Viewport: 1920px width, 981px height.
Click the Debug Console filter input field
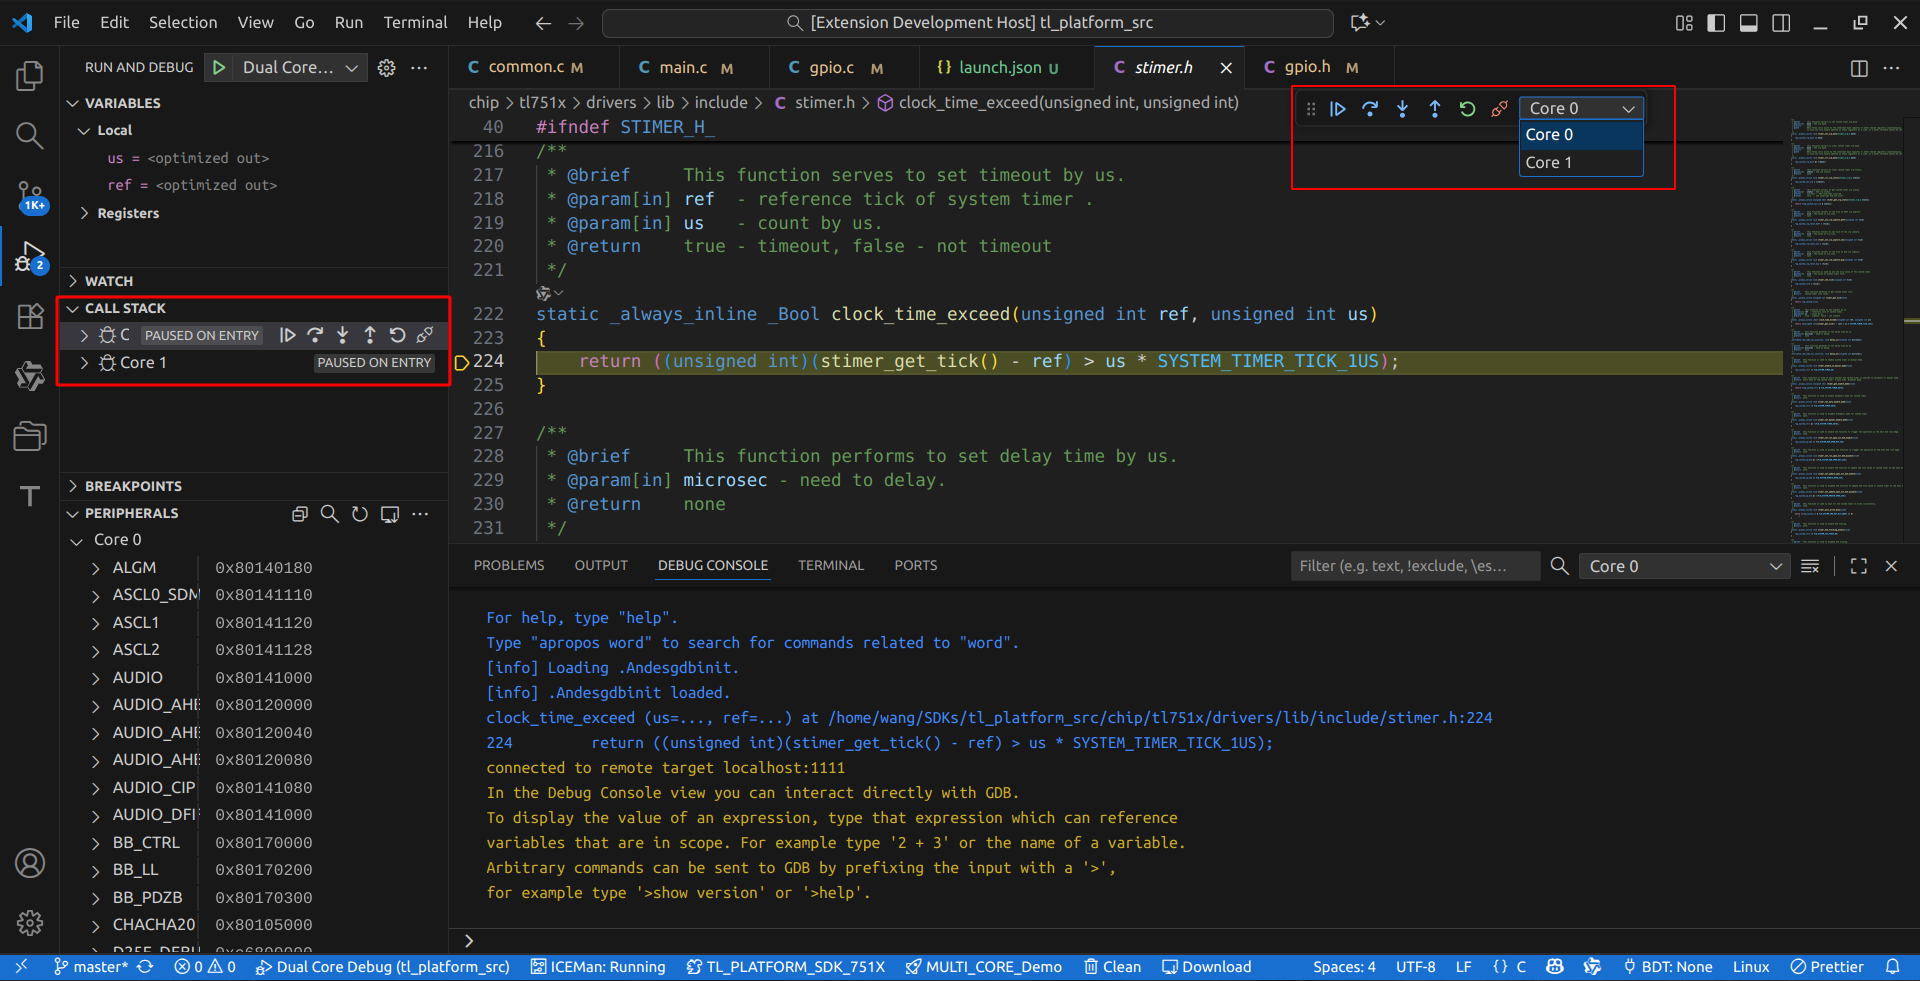pos(1415,566)
